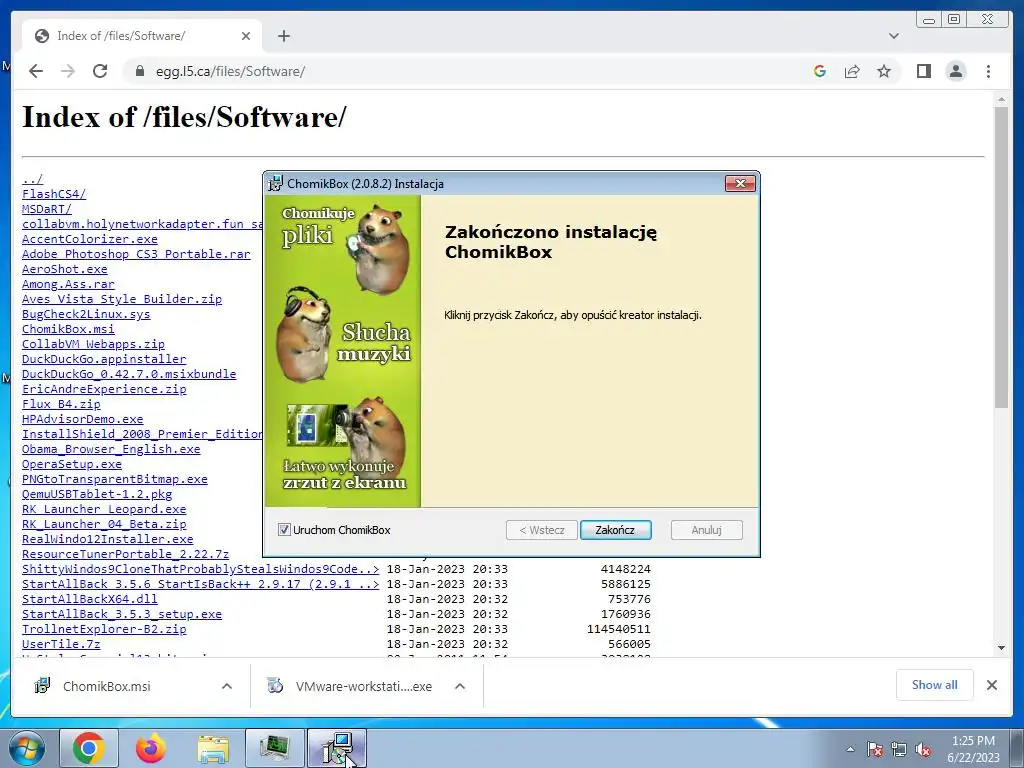The height and width of the screenshot is (768, 1024).
Task: Close the ChomikBox installer dialog
Action: tap(740, 184)
